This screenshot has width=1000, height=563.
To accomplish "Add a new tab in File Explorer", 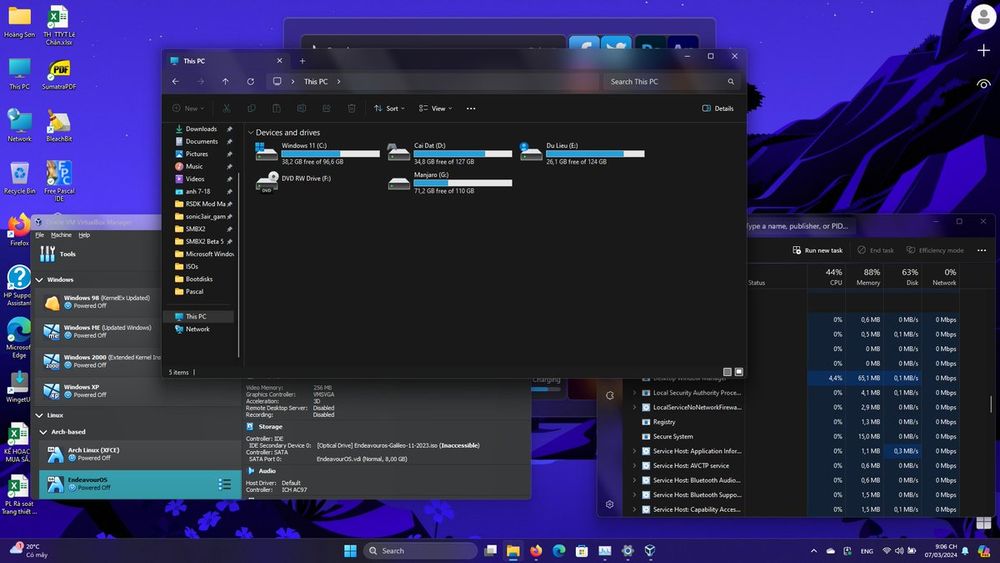I will 302,61.
